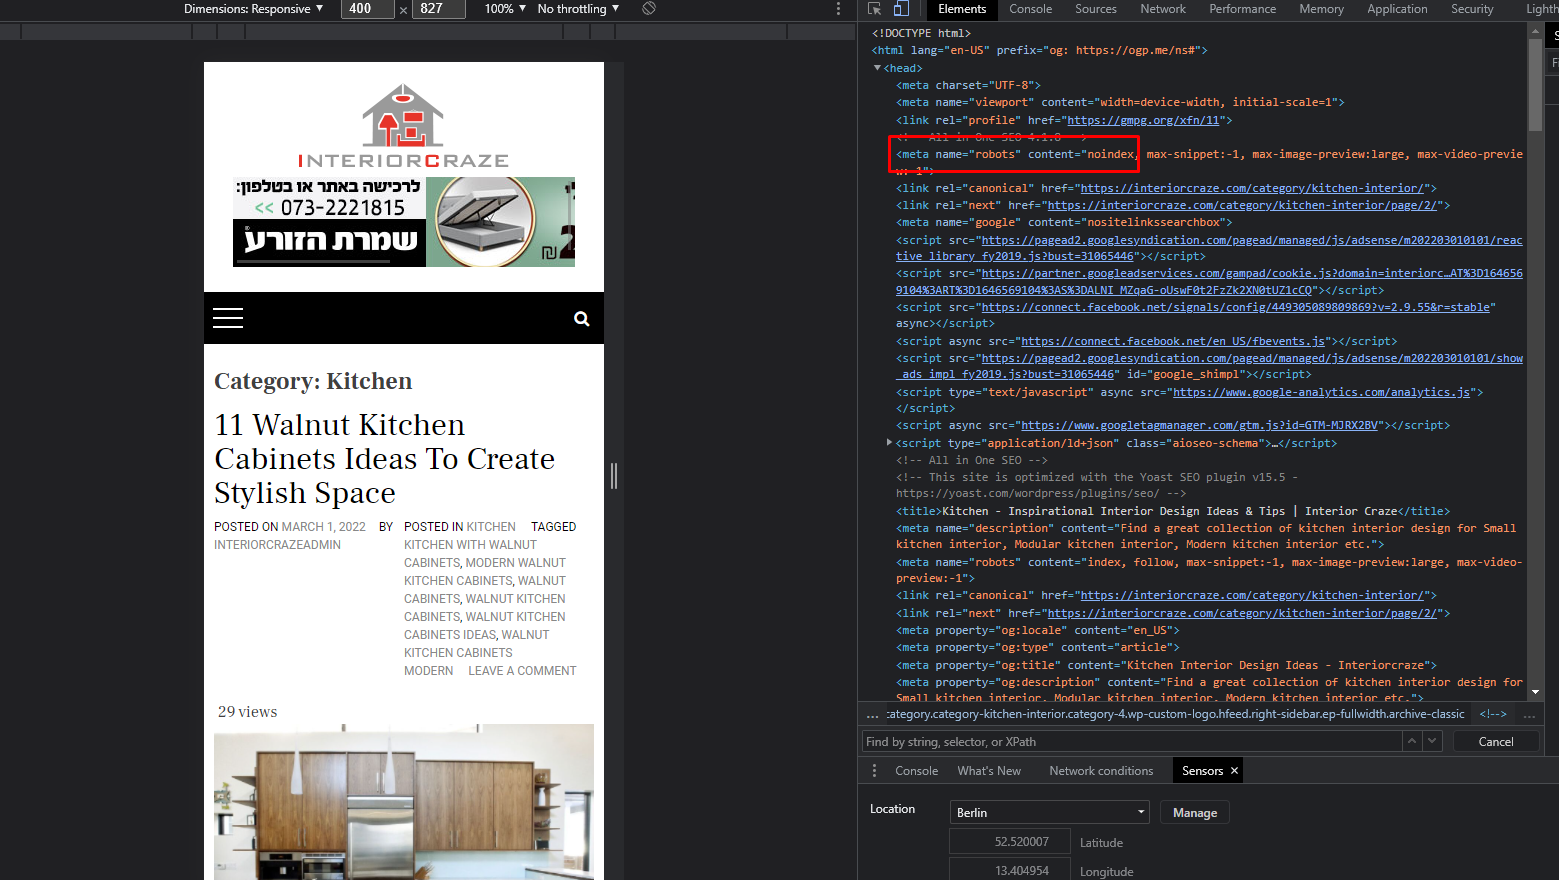The height and width of the screenshot is (880, 1559).
Task: Open the Application tab
Action: pyautogui.click(x=1398, y=9)
